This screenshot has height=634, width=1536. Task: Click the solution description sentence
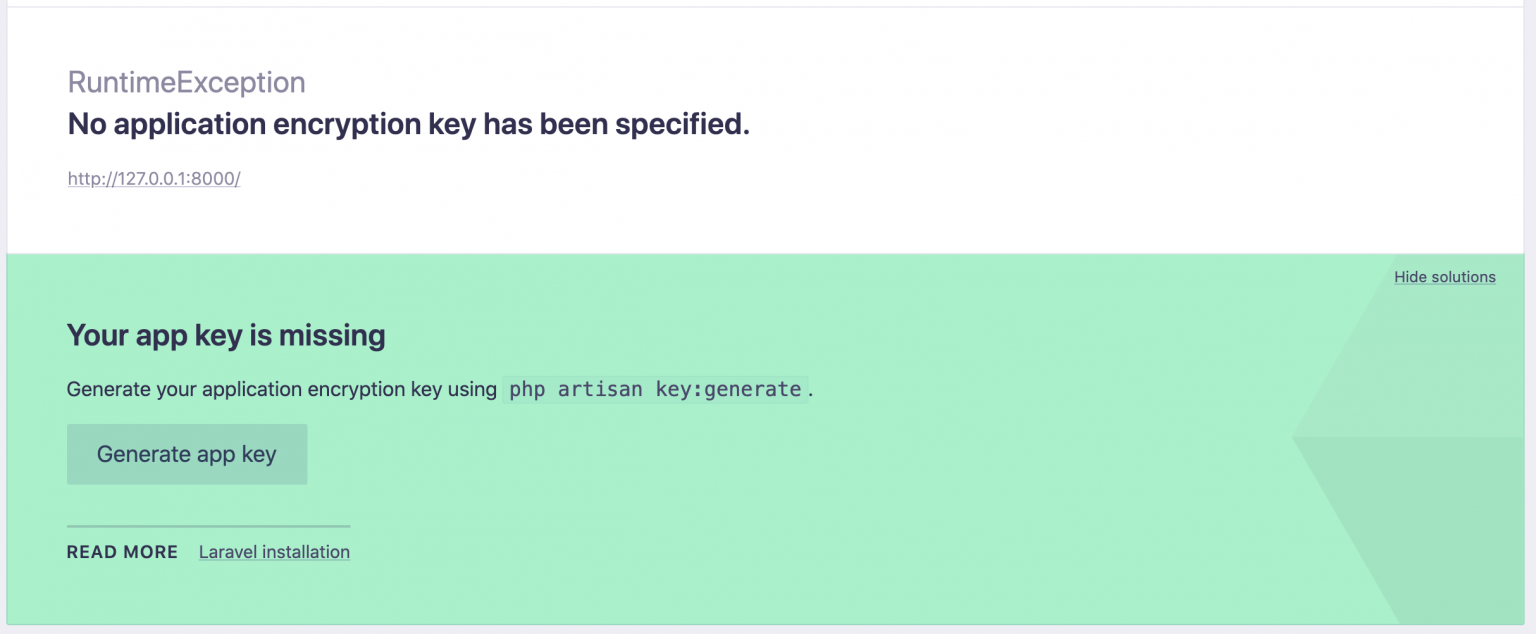click(280, 389)
